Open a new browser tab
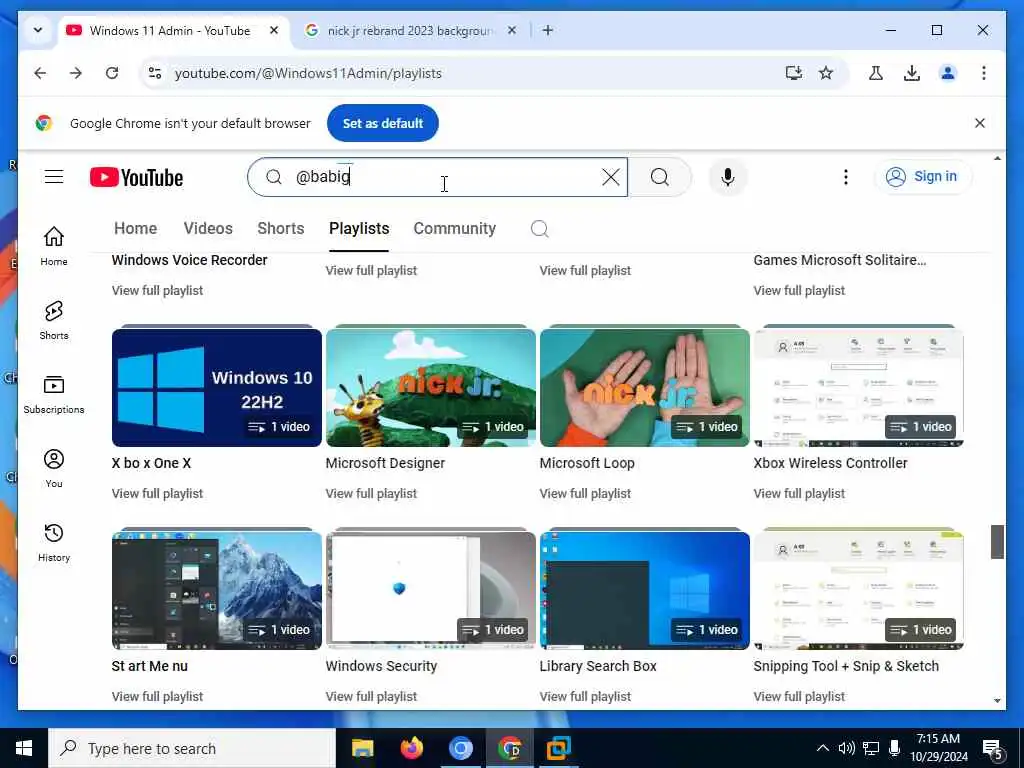Screen dimensions: 1024x768 coord(548,30)
